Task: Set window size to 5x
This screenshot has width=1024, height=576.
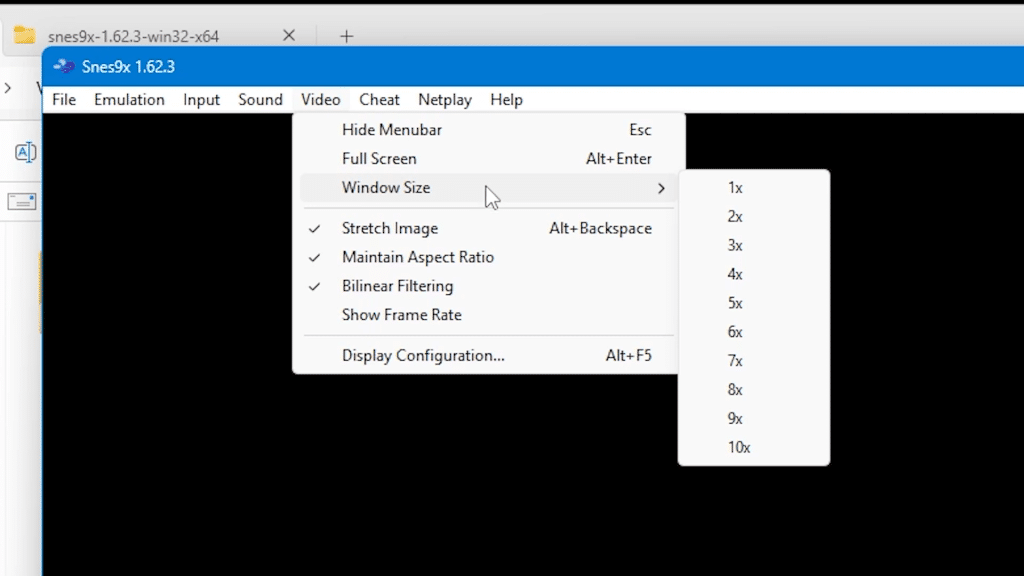Action: (754, 304)
